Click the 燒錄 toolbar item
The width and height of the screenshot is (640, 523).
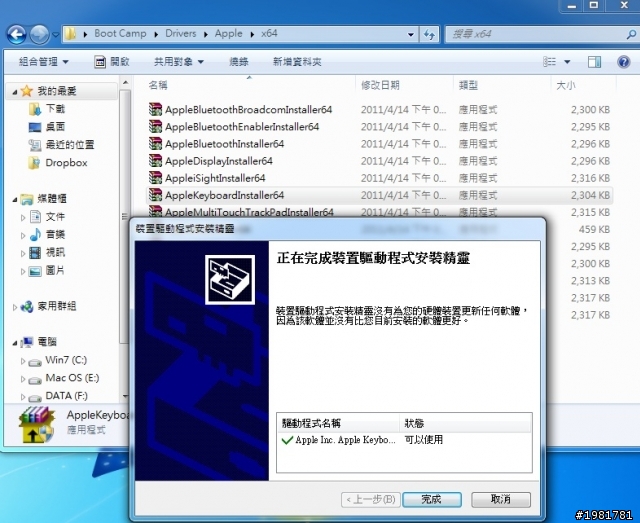[x=239, y=62]
